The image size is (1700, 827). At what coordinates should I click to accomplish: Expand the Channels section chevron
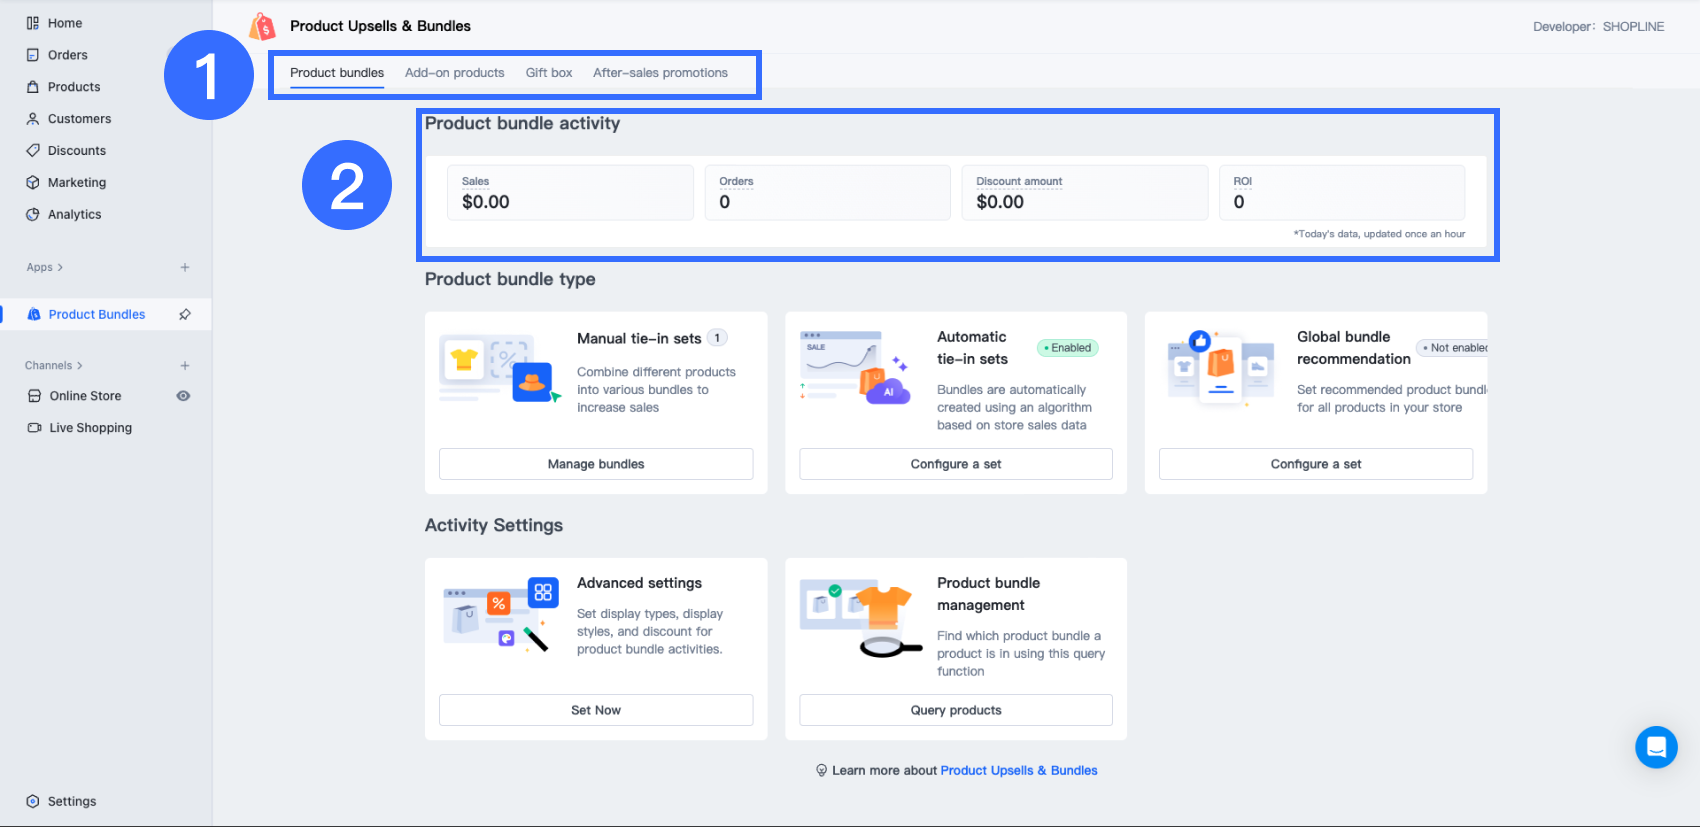point(80,366)
